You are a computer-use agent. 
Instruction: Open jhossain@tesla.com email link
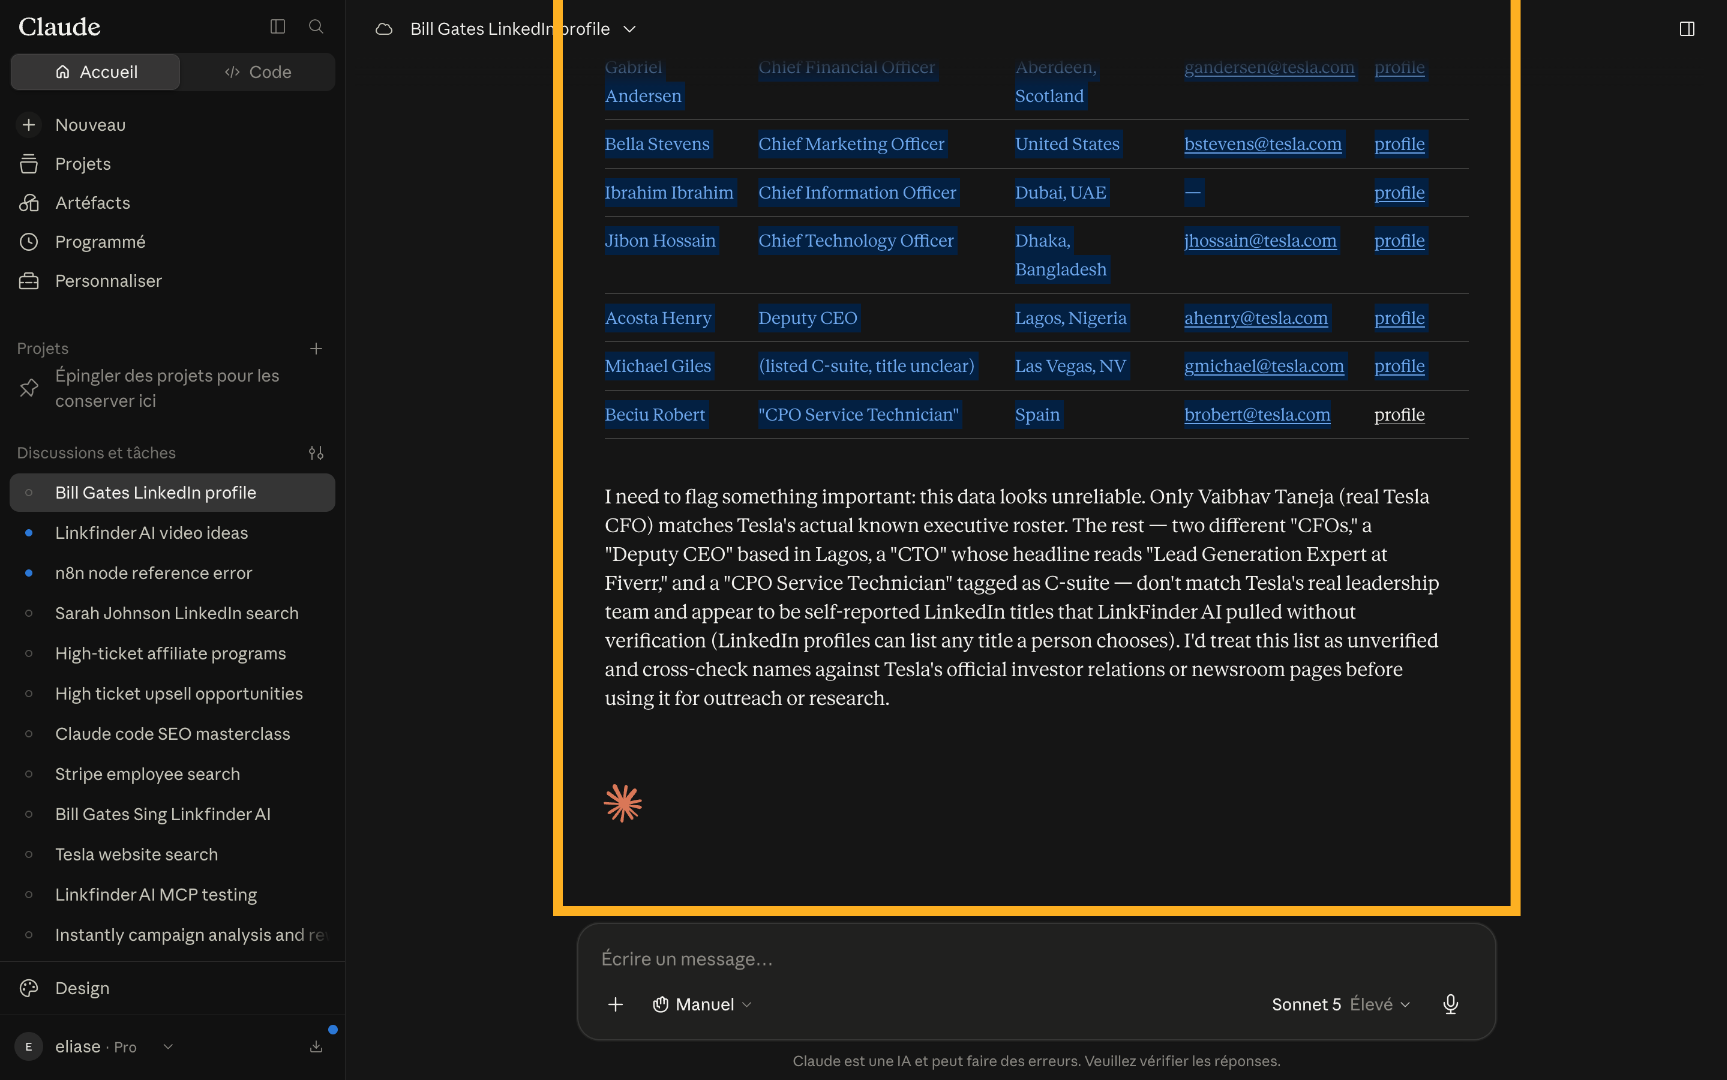coord(1260,241)
